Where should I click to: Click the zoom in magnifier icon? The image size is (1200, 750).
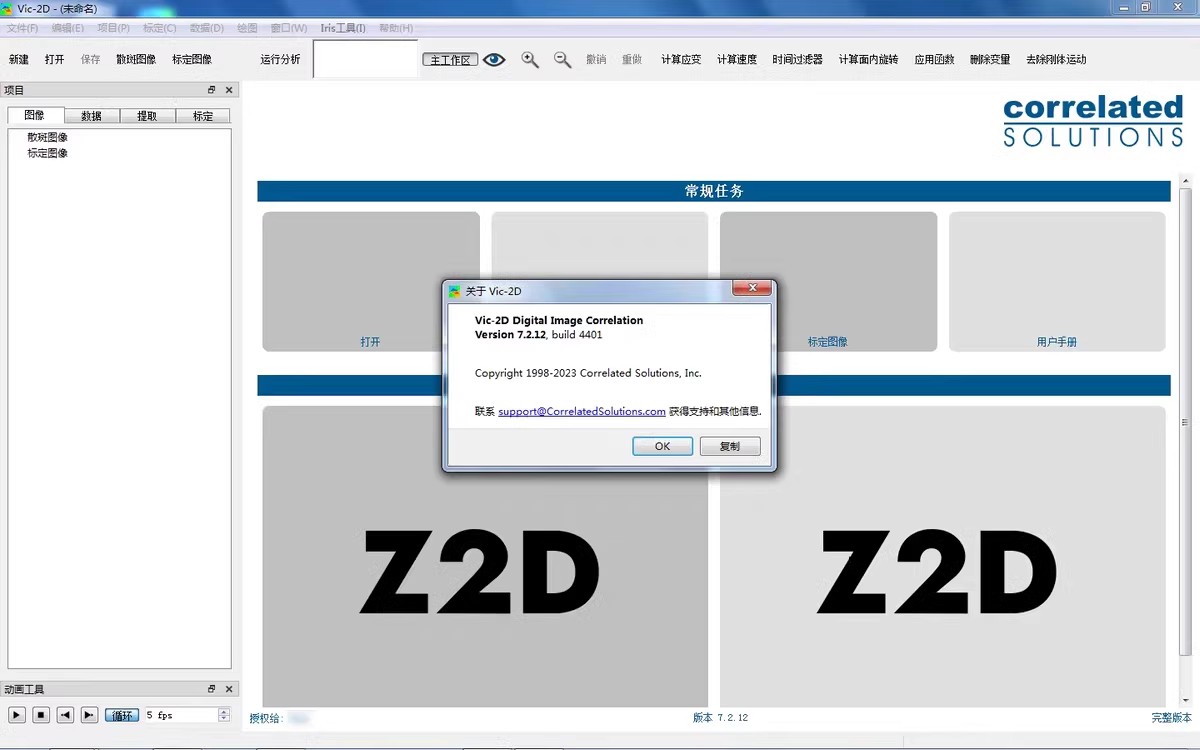point(530,60)
